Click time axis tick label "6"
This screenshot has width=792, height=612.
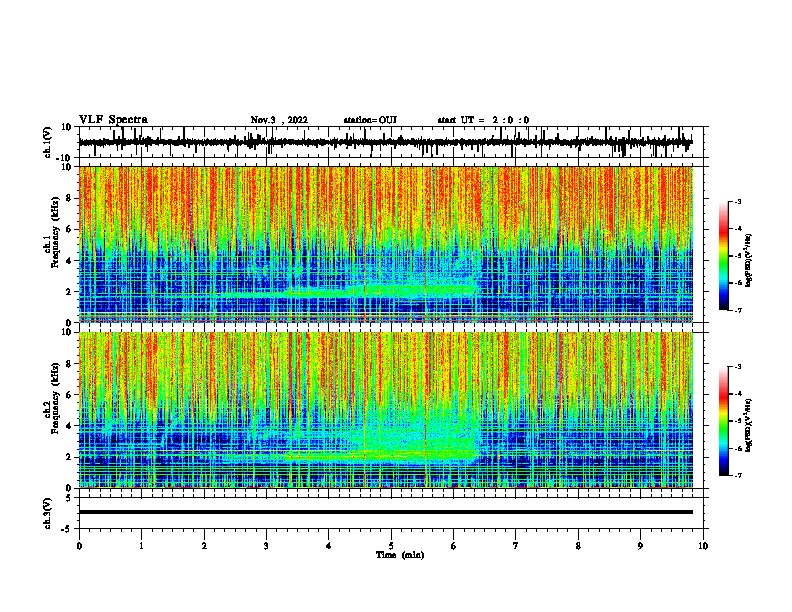coord(454,546)
